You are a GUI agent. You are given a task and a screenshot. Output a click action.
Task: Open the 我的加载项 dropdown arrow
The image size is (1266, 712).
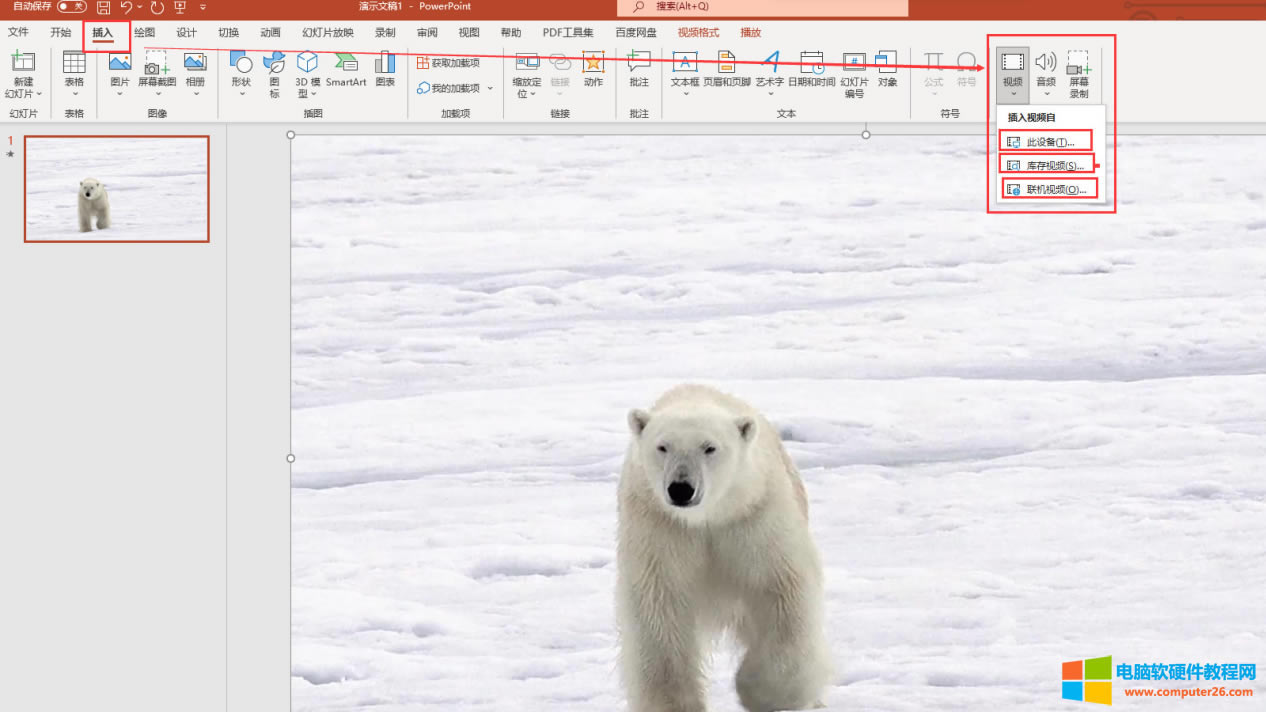(x=490, y=88)
